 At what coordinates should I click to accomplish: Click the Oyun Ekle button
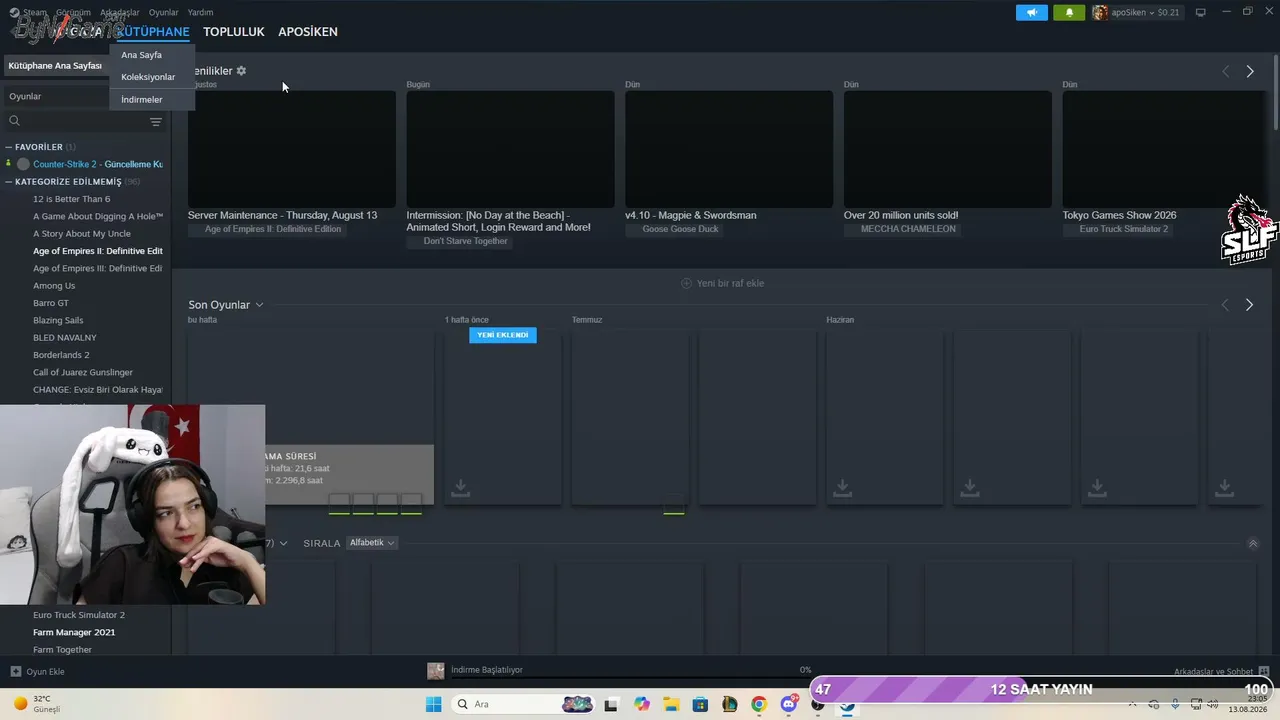pyautogui.click(x=38, y=671)
